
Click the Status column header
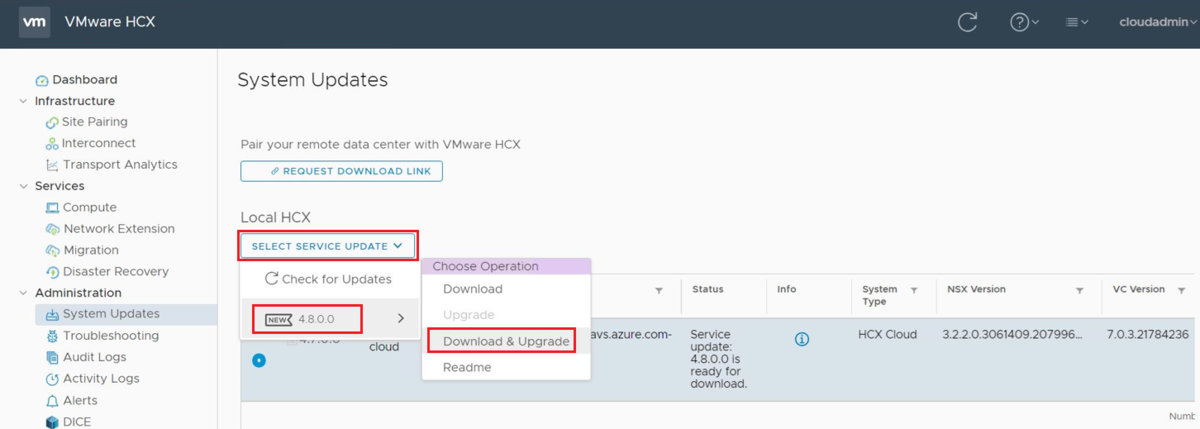point(708,290)
